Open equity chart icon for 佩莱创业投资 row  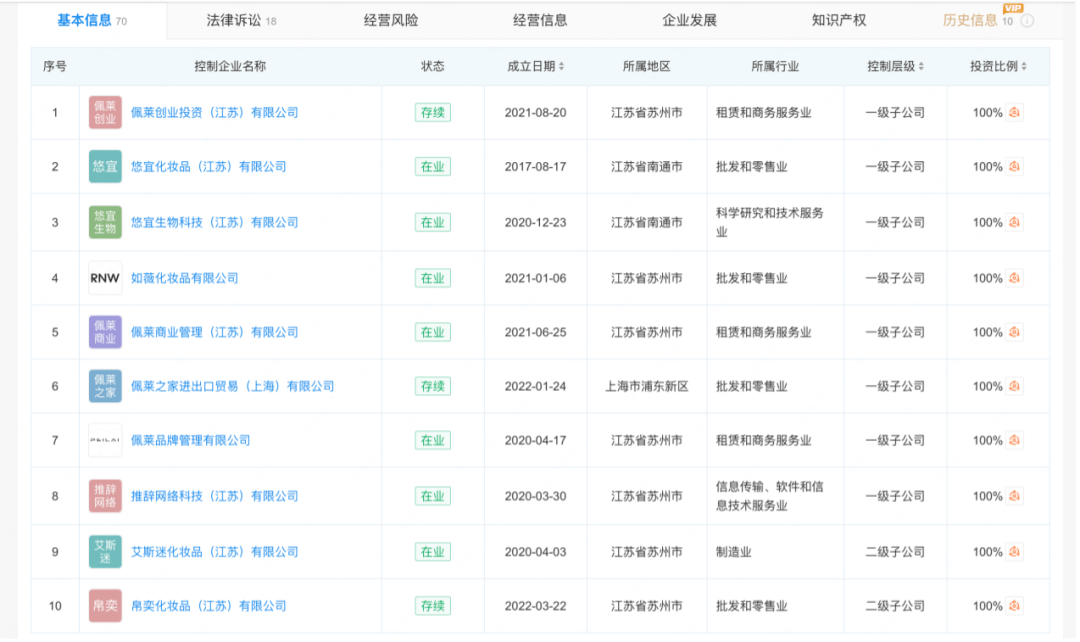tap(1014, 112)
